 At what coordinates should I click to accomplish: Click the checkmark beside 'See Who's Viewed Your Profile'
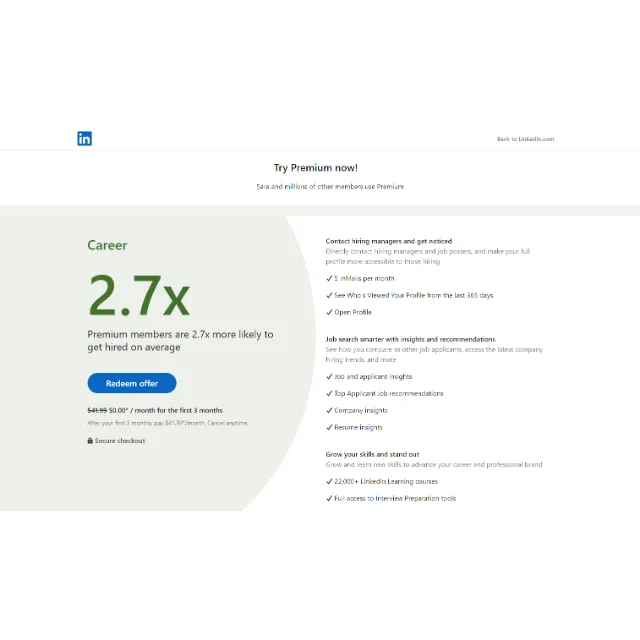click(329, 295)
